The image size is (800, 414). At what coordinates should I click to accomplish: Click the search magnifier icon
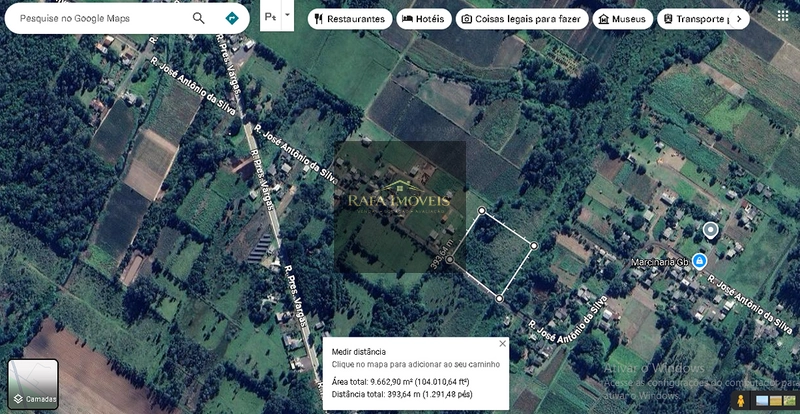pyautogui.click(x=198, y=18)
